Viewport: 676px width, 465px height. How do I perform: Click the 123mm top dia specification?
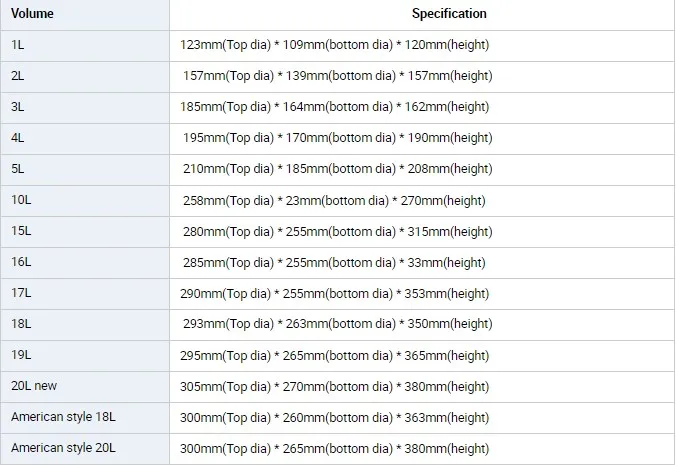point(335,45)
